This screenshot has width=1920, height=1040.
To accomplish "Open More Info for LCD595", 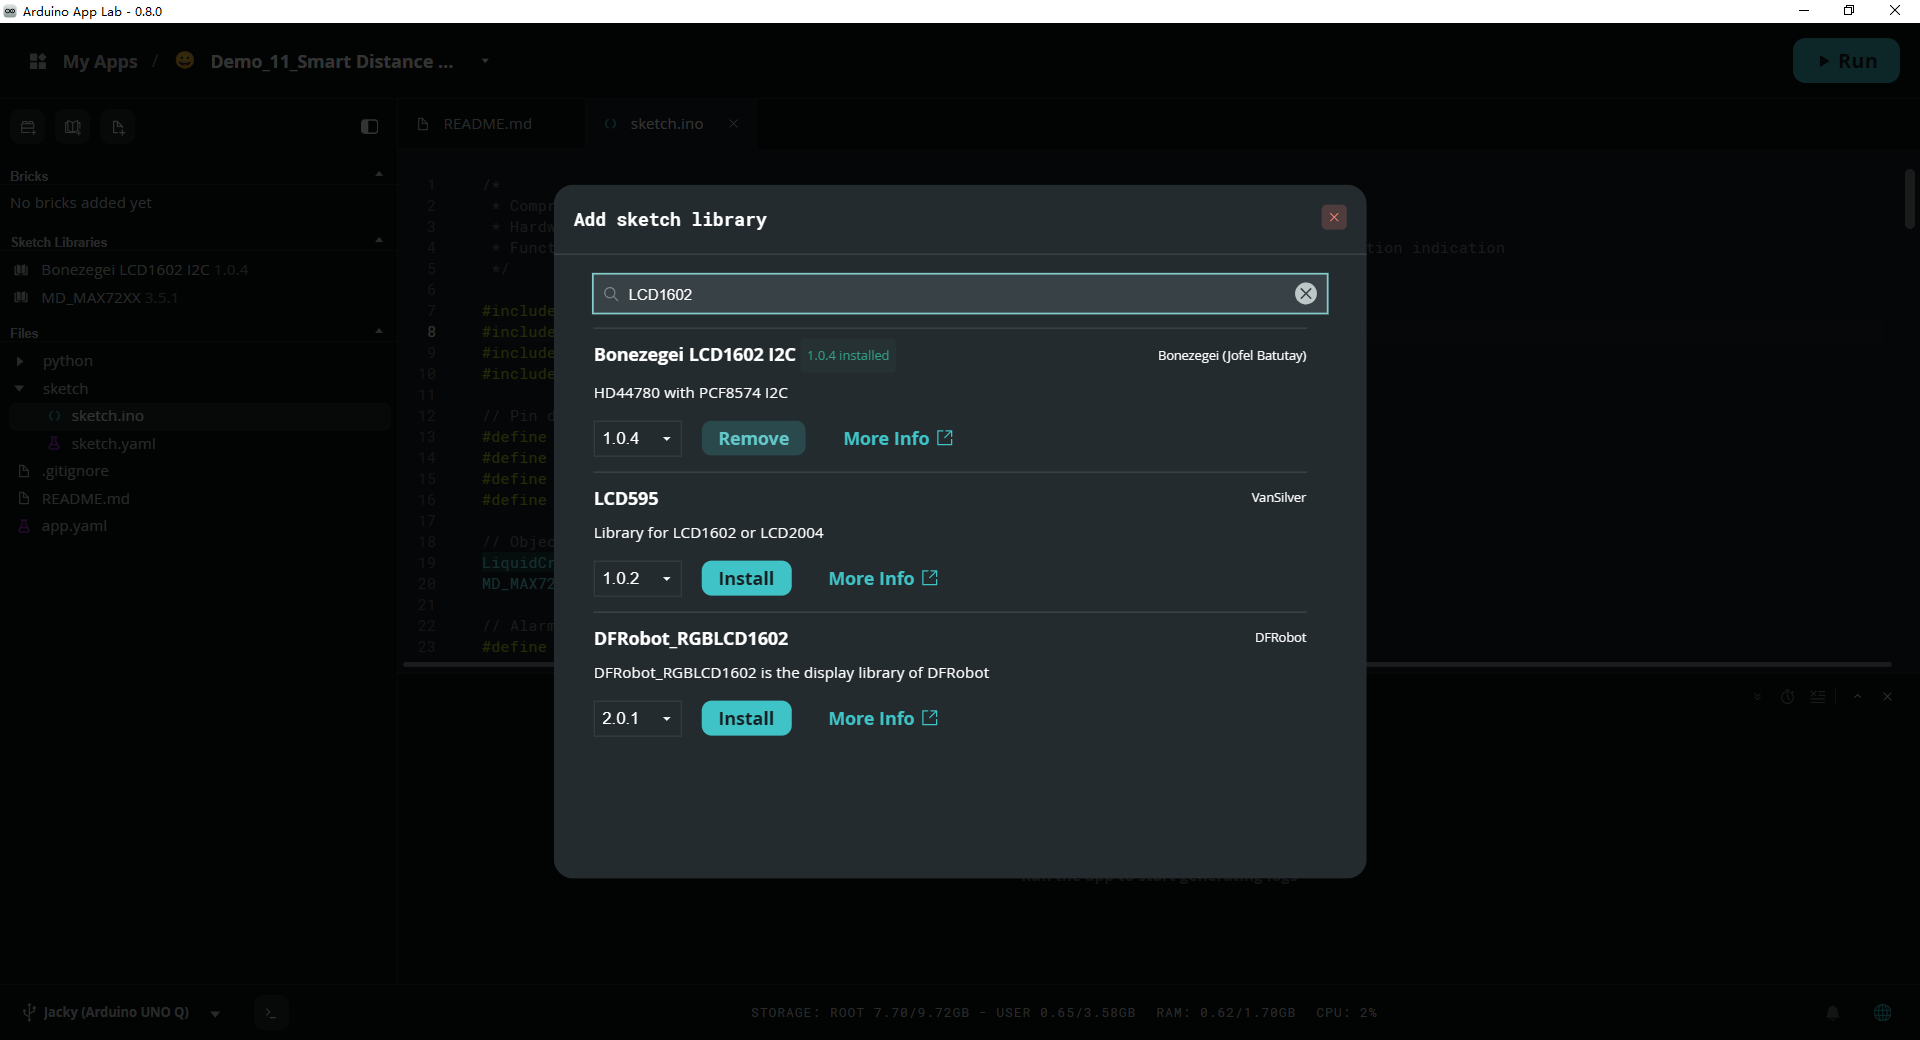I will coord(883,578).
